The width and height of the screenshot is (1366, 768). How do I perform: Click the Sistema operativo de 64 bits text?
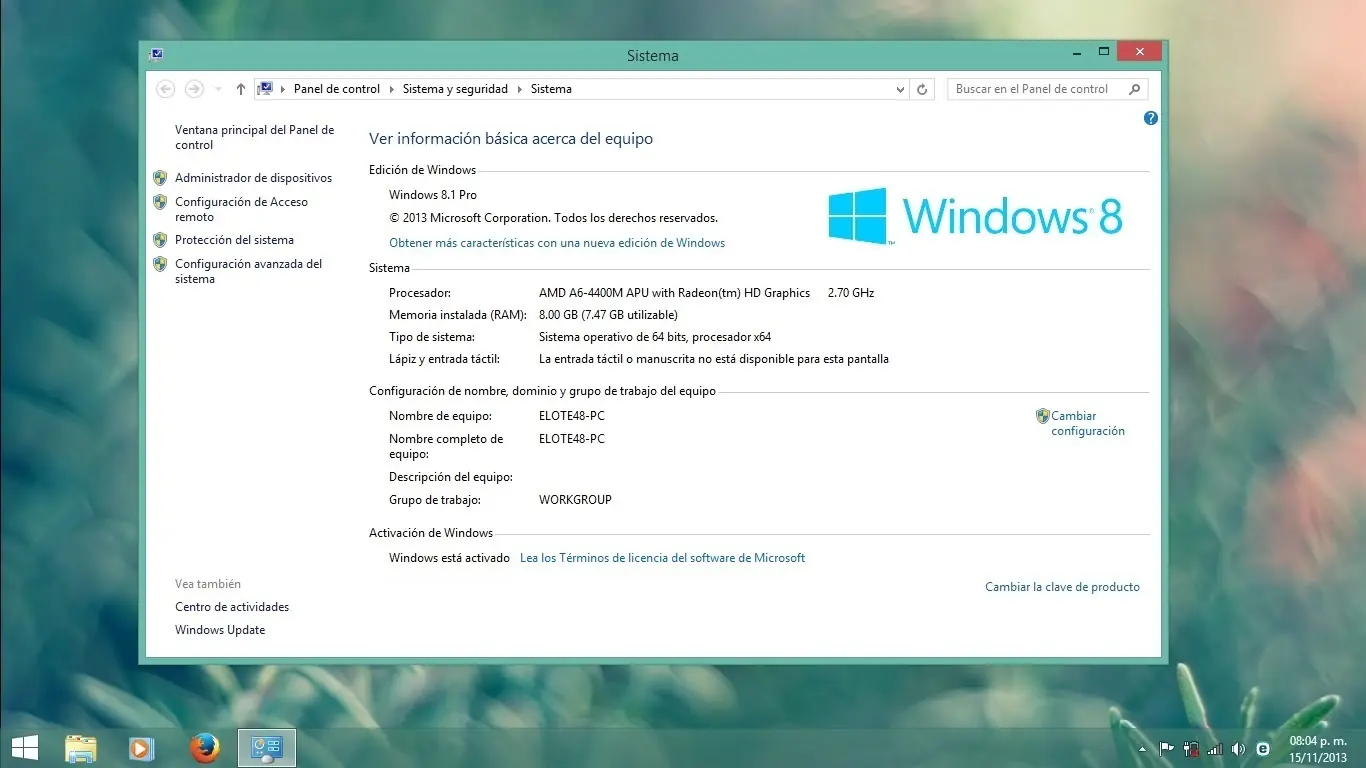[655, 337]
